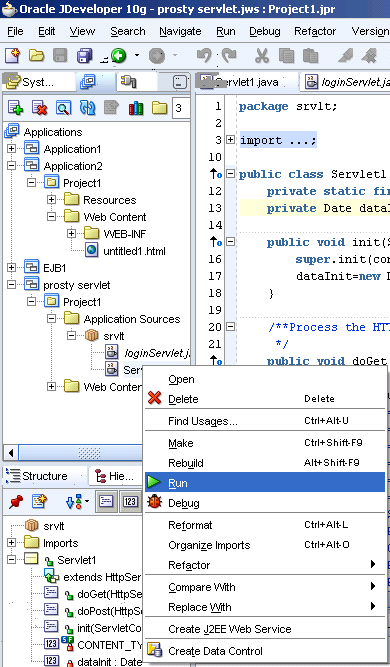This screenshot has height=667, width=390.
Task: Select Create Data Control in context menu
Action: (265, 651)
